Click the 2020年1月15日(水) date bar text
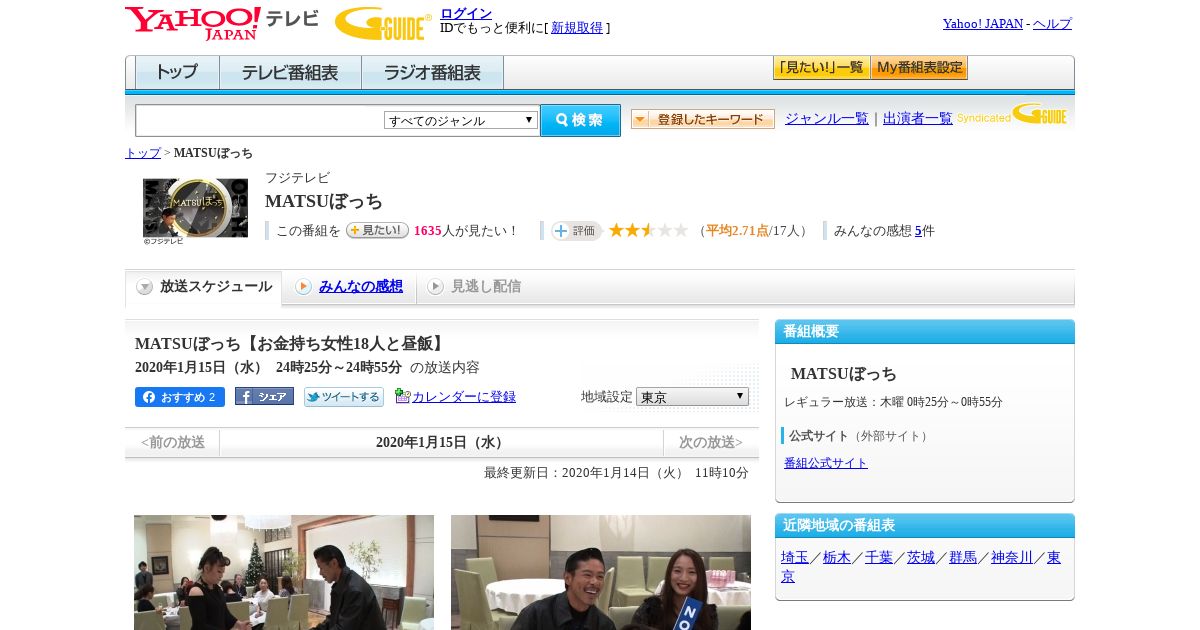1200x630 pixels. 442,442
